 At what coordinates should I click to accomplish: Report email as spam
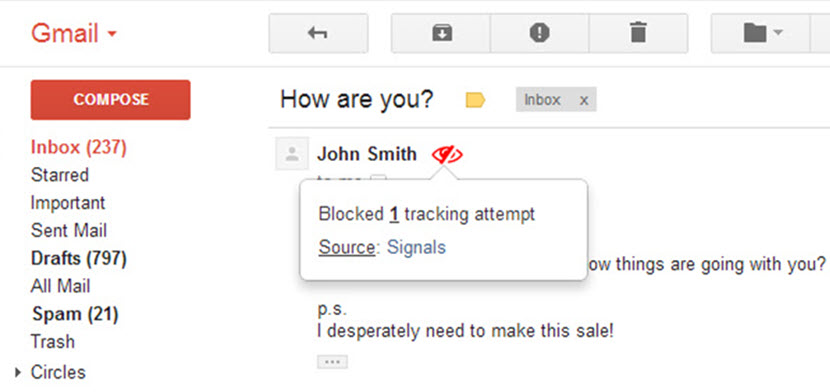click(x=539, y=33)
